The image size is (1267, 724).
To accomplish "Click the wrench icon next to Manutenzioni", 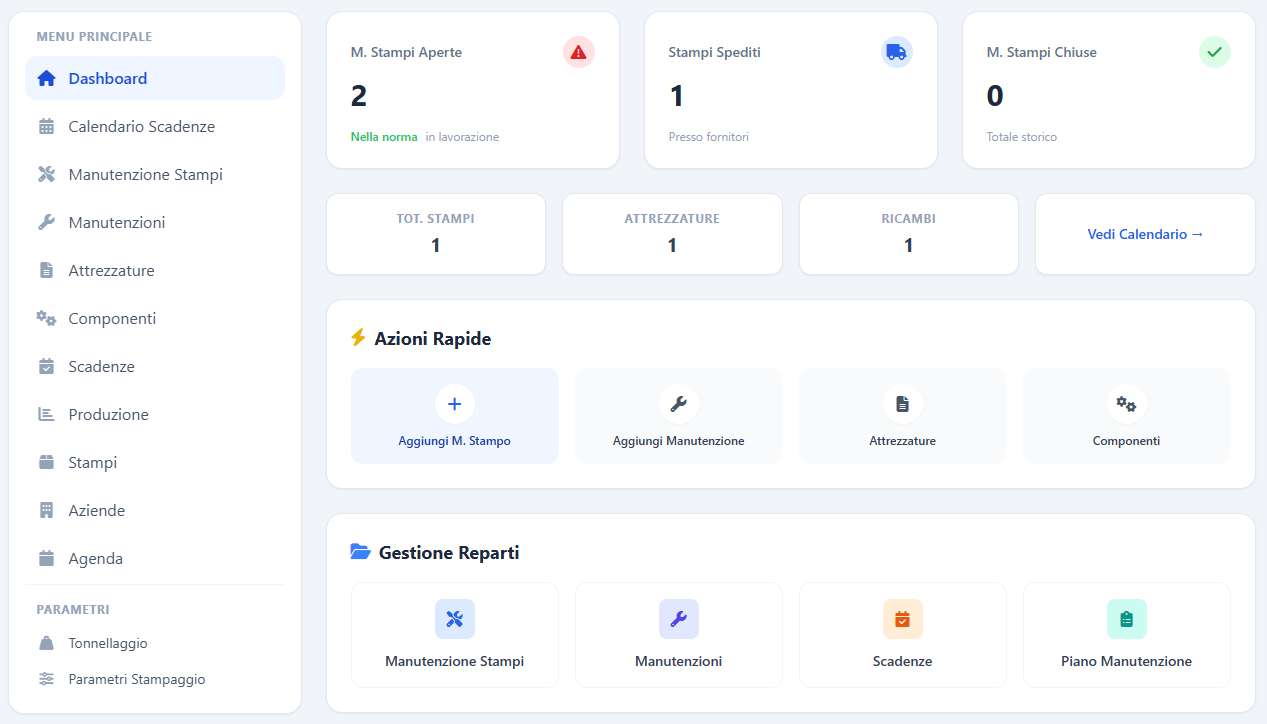I will 46,222.
